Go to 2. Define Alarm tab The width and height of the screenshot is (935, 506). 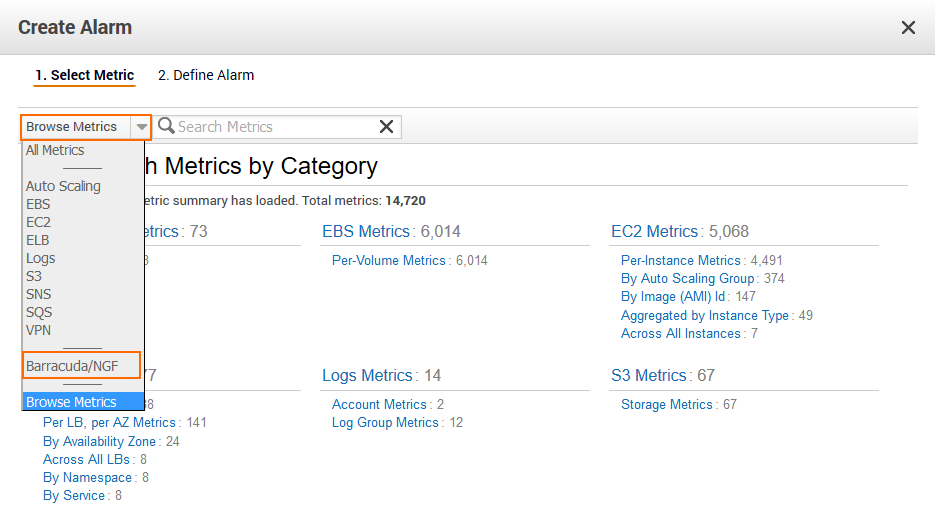pyautogui.click(x=206, y=75)
